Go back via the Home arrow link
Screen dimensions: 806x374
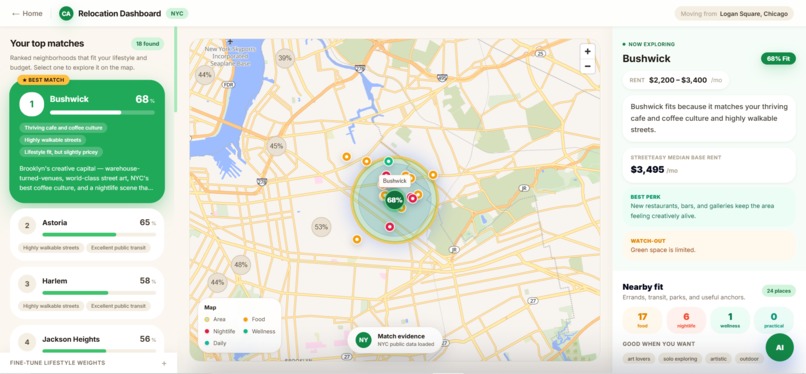(x=27, y=13)
